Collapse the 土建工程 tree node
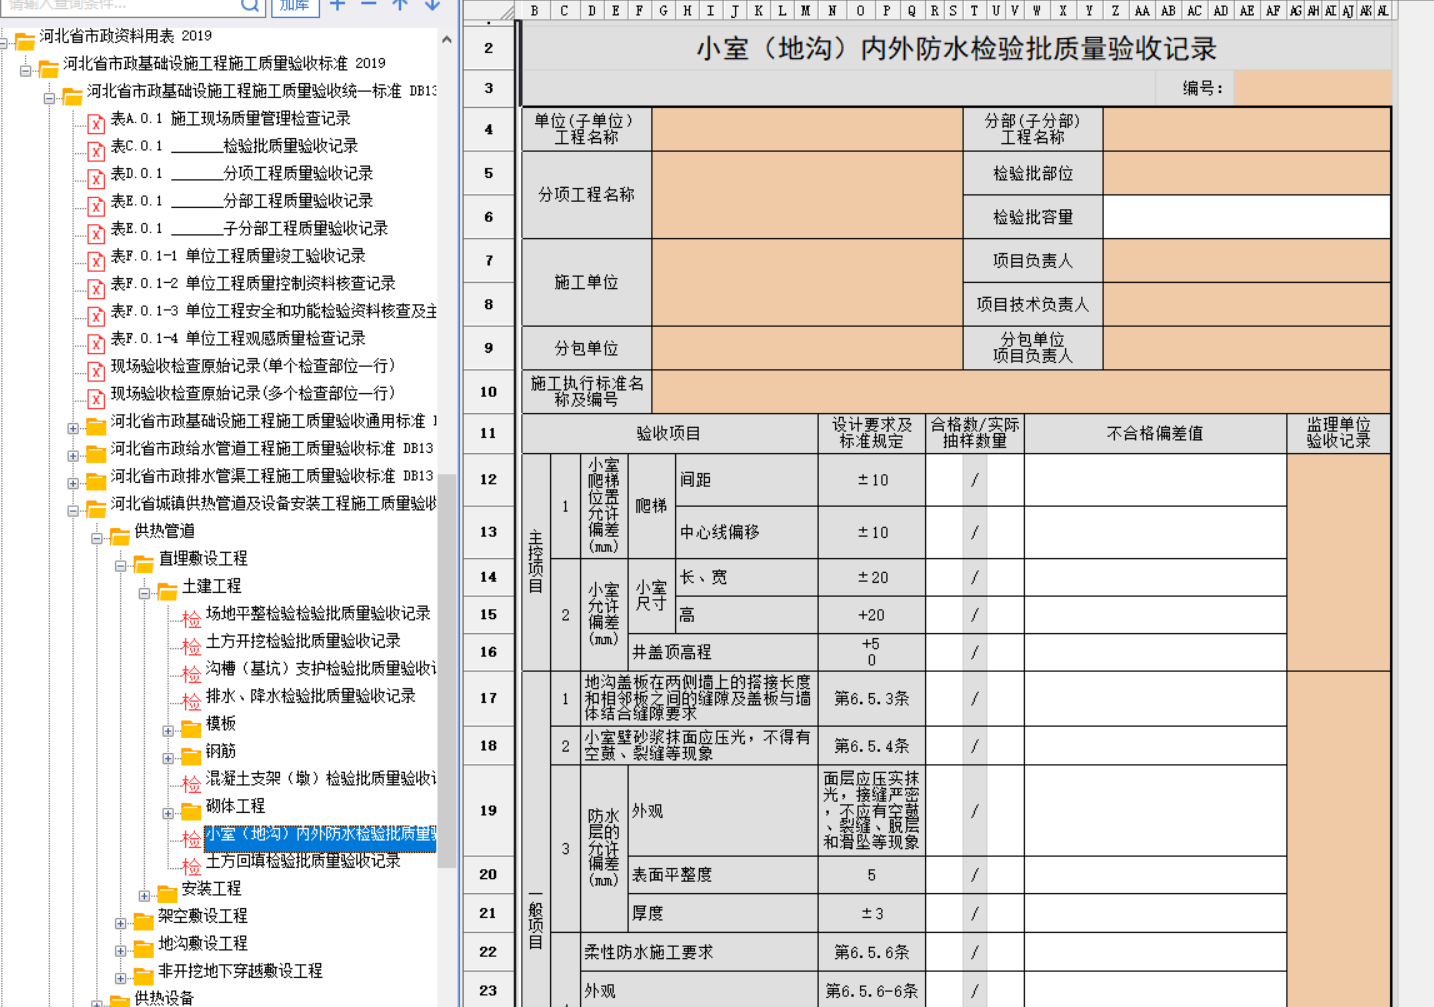Screen dimensions: 1434x1007 click(144, 593)
